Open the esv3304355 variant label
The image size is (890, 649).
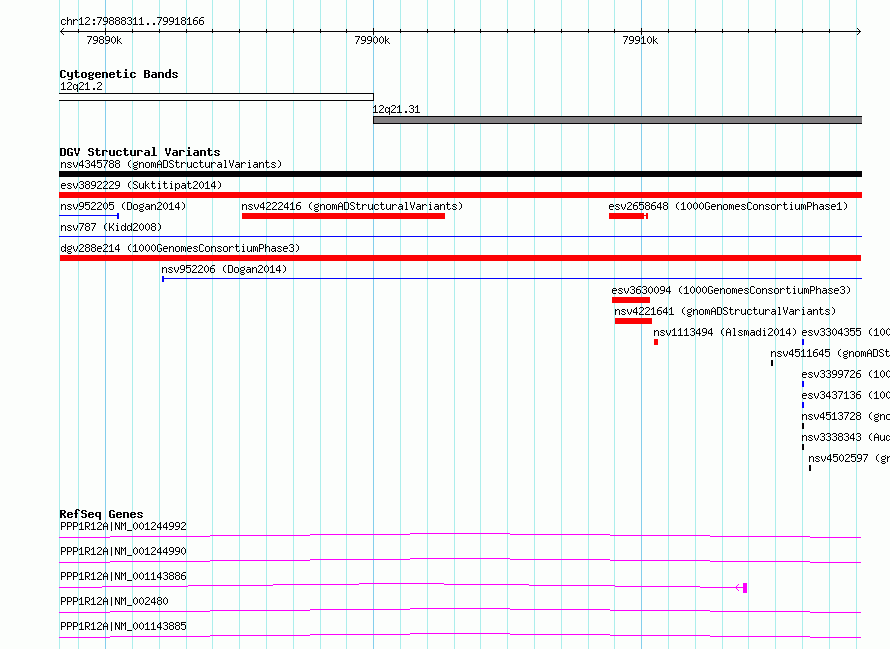point(845,332)
